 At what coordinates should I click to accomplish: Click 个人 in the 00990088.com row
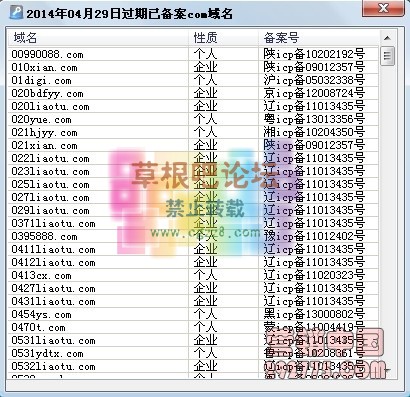coord(205,54)
